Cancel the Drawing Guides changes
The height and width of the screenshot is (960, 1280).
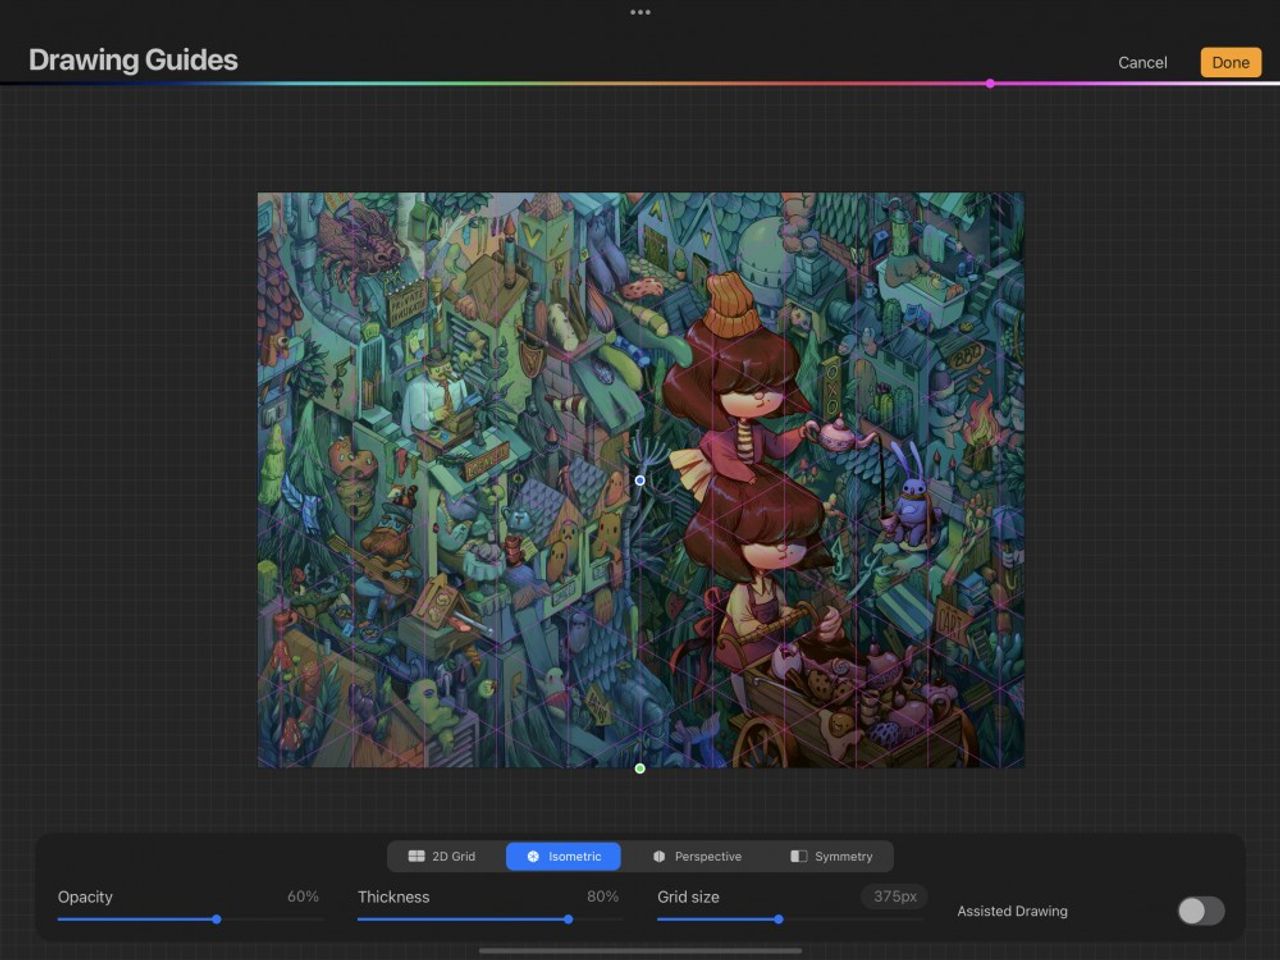pyautogui.click(x=1142, y=62)
